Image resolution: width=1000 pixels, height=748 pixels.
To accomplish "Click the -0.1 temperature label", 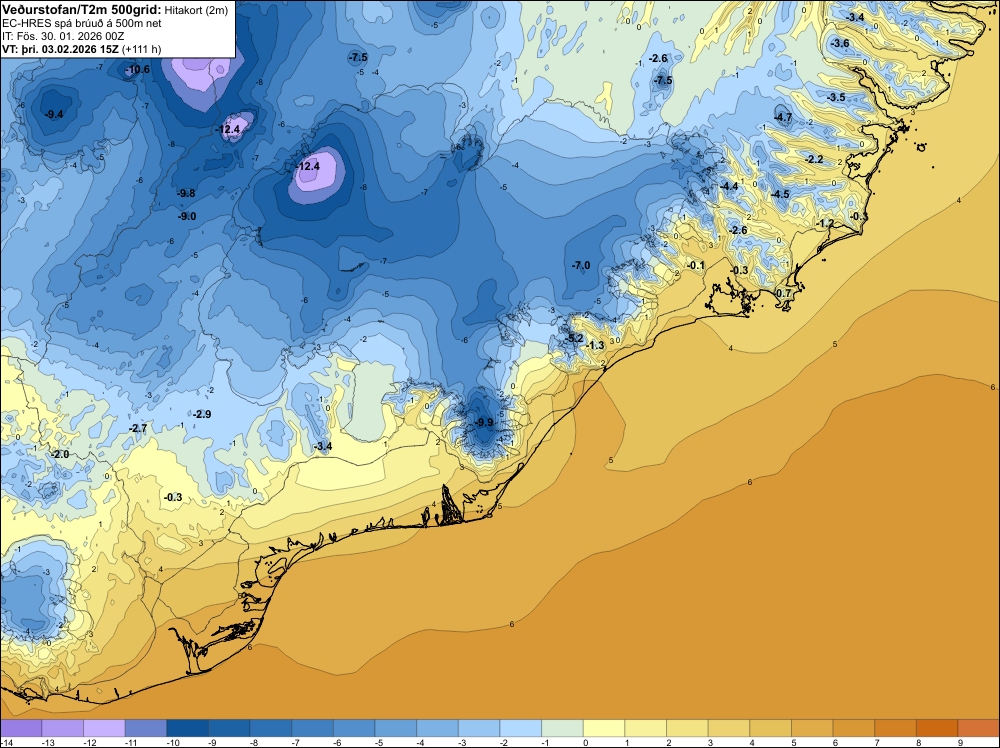I will [696, 266].
